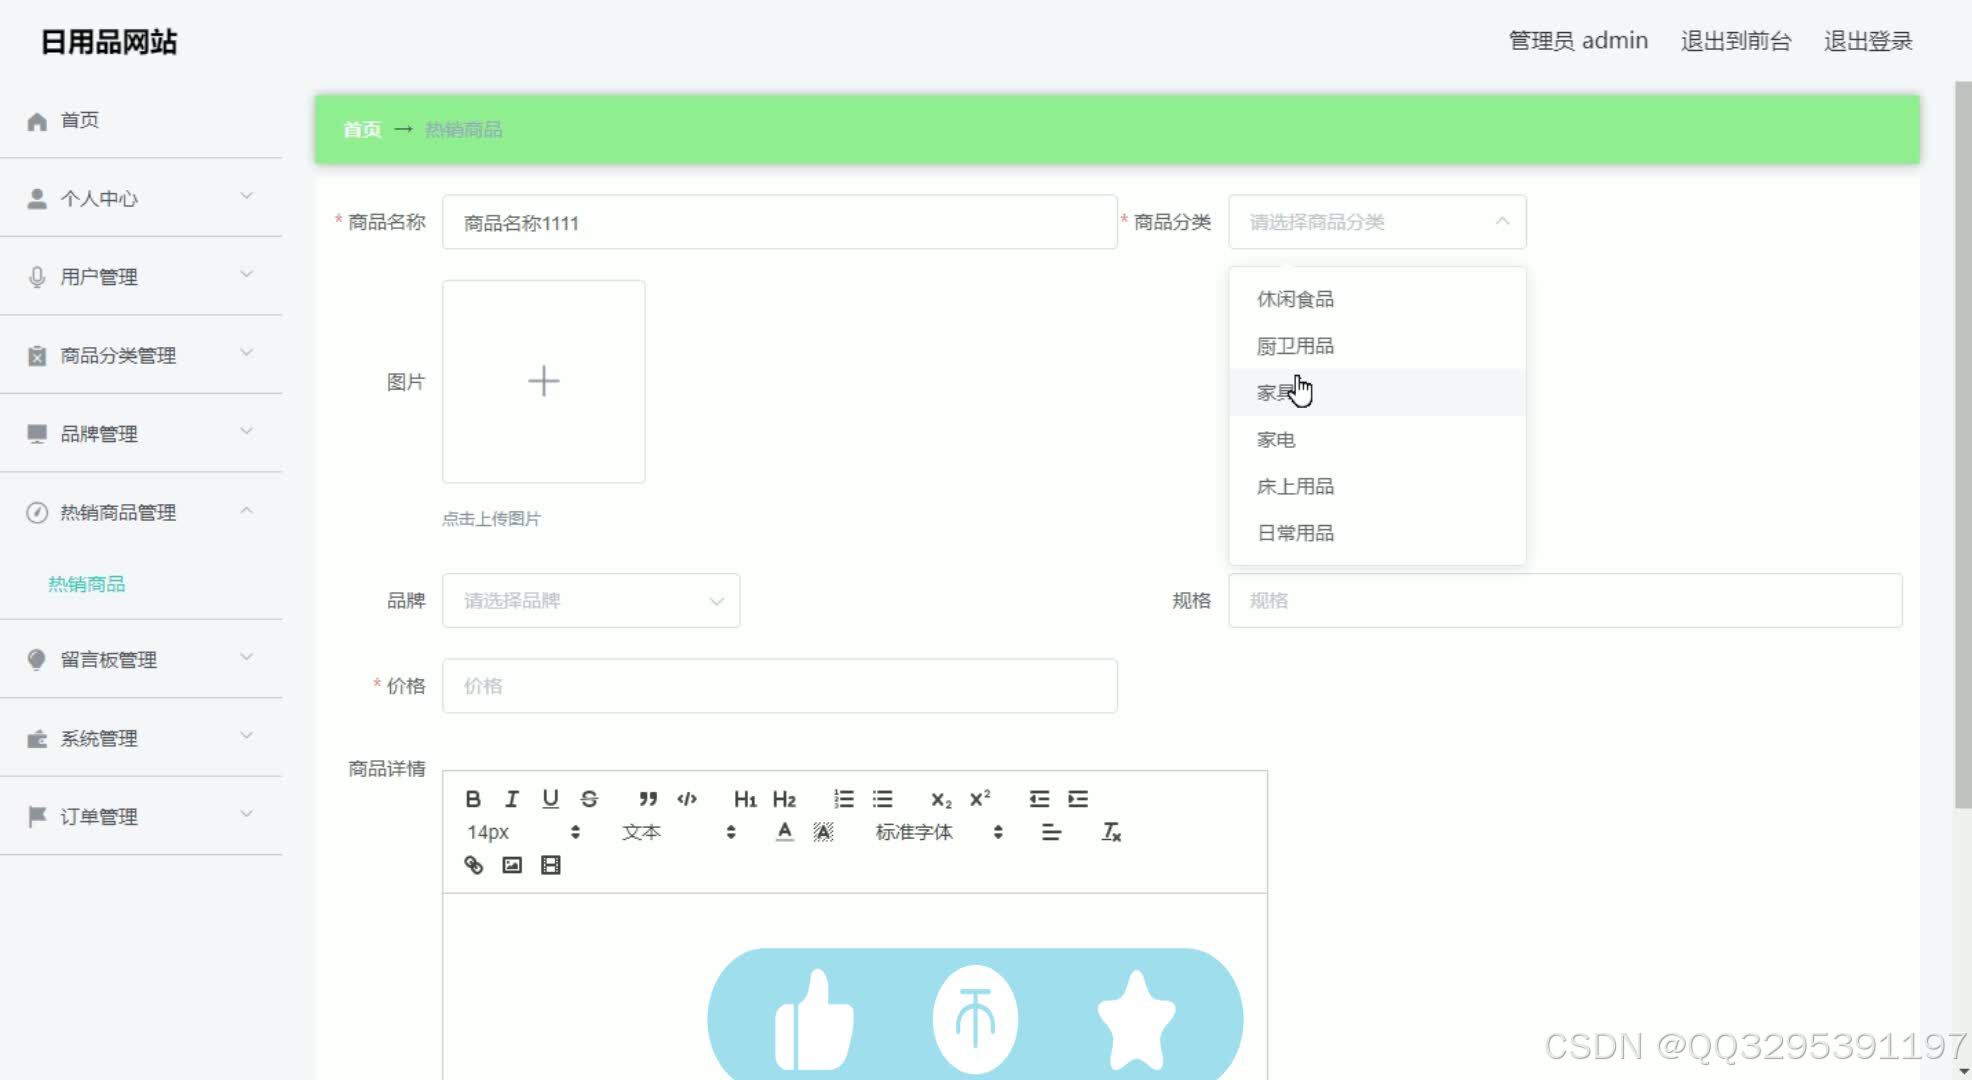
Task: Select 床上用品 category option
Action: click(1377, 487)
